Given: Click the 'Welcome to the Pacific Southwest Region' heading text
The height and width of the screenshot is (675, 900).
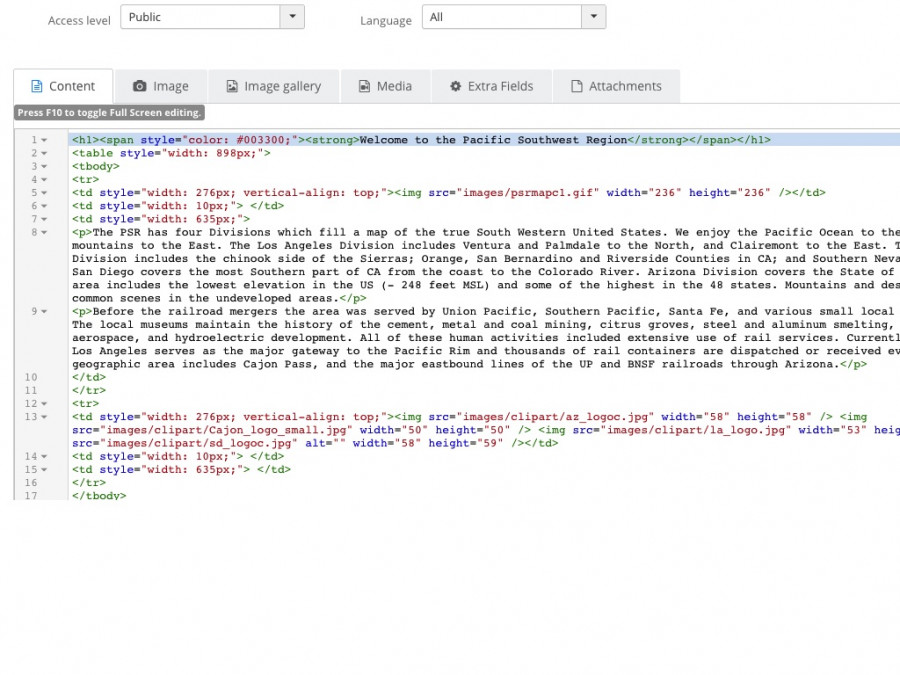Looking at the screenshot, I should (494, 139).
